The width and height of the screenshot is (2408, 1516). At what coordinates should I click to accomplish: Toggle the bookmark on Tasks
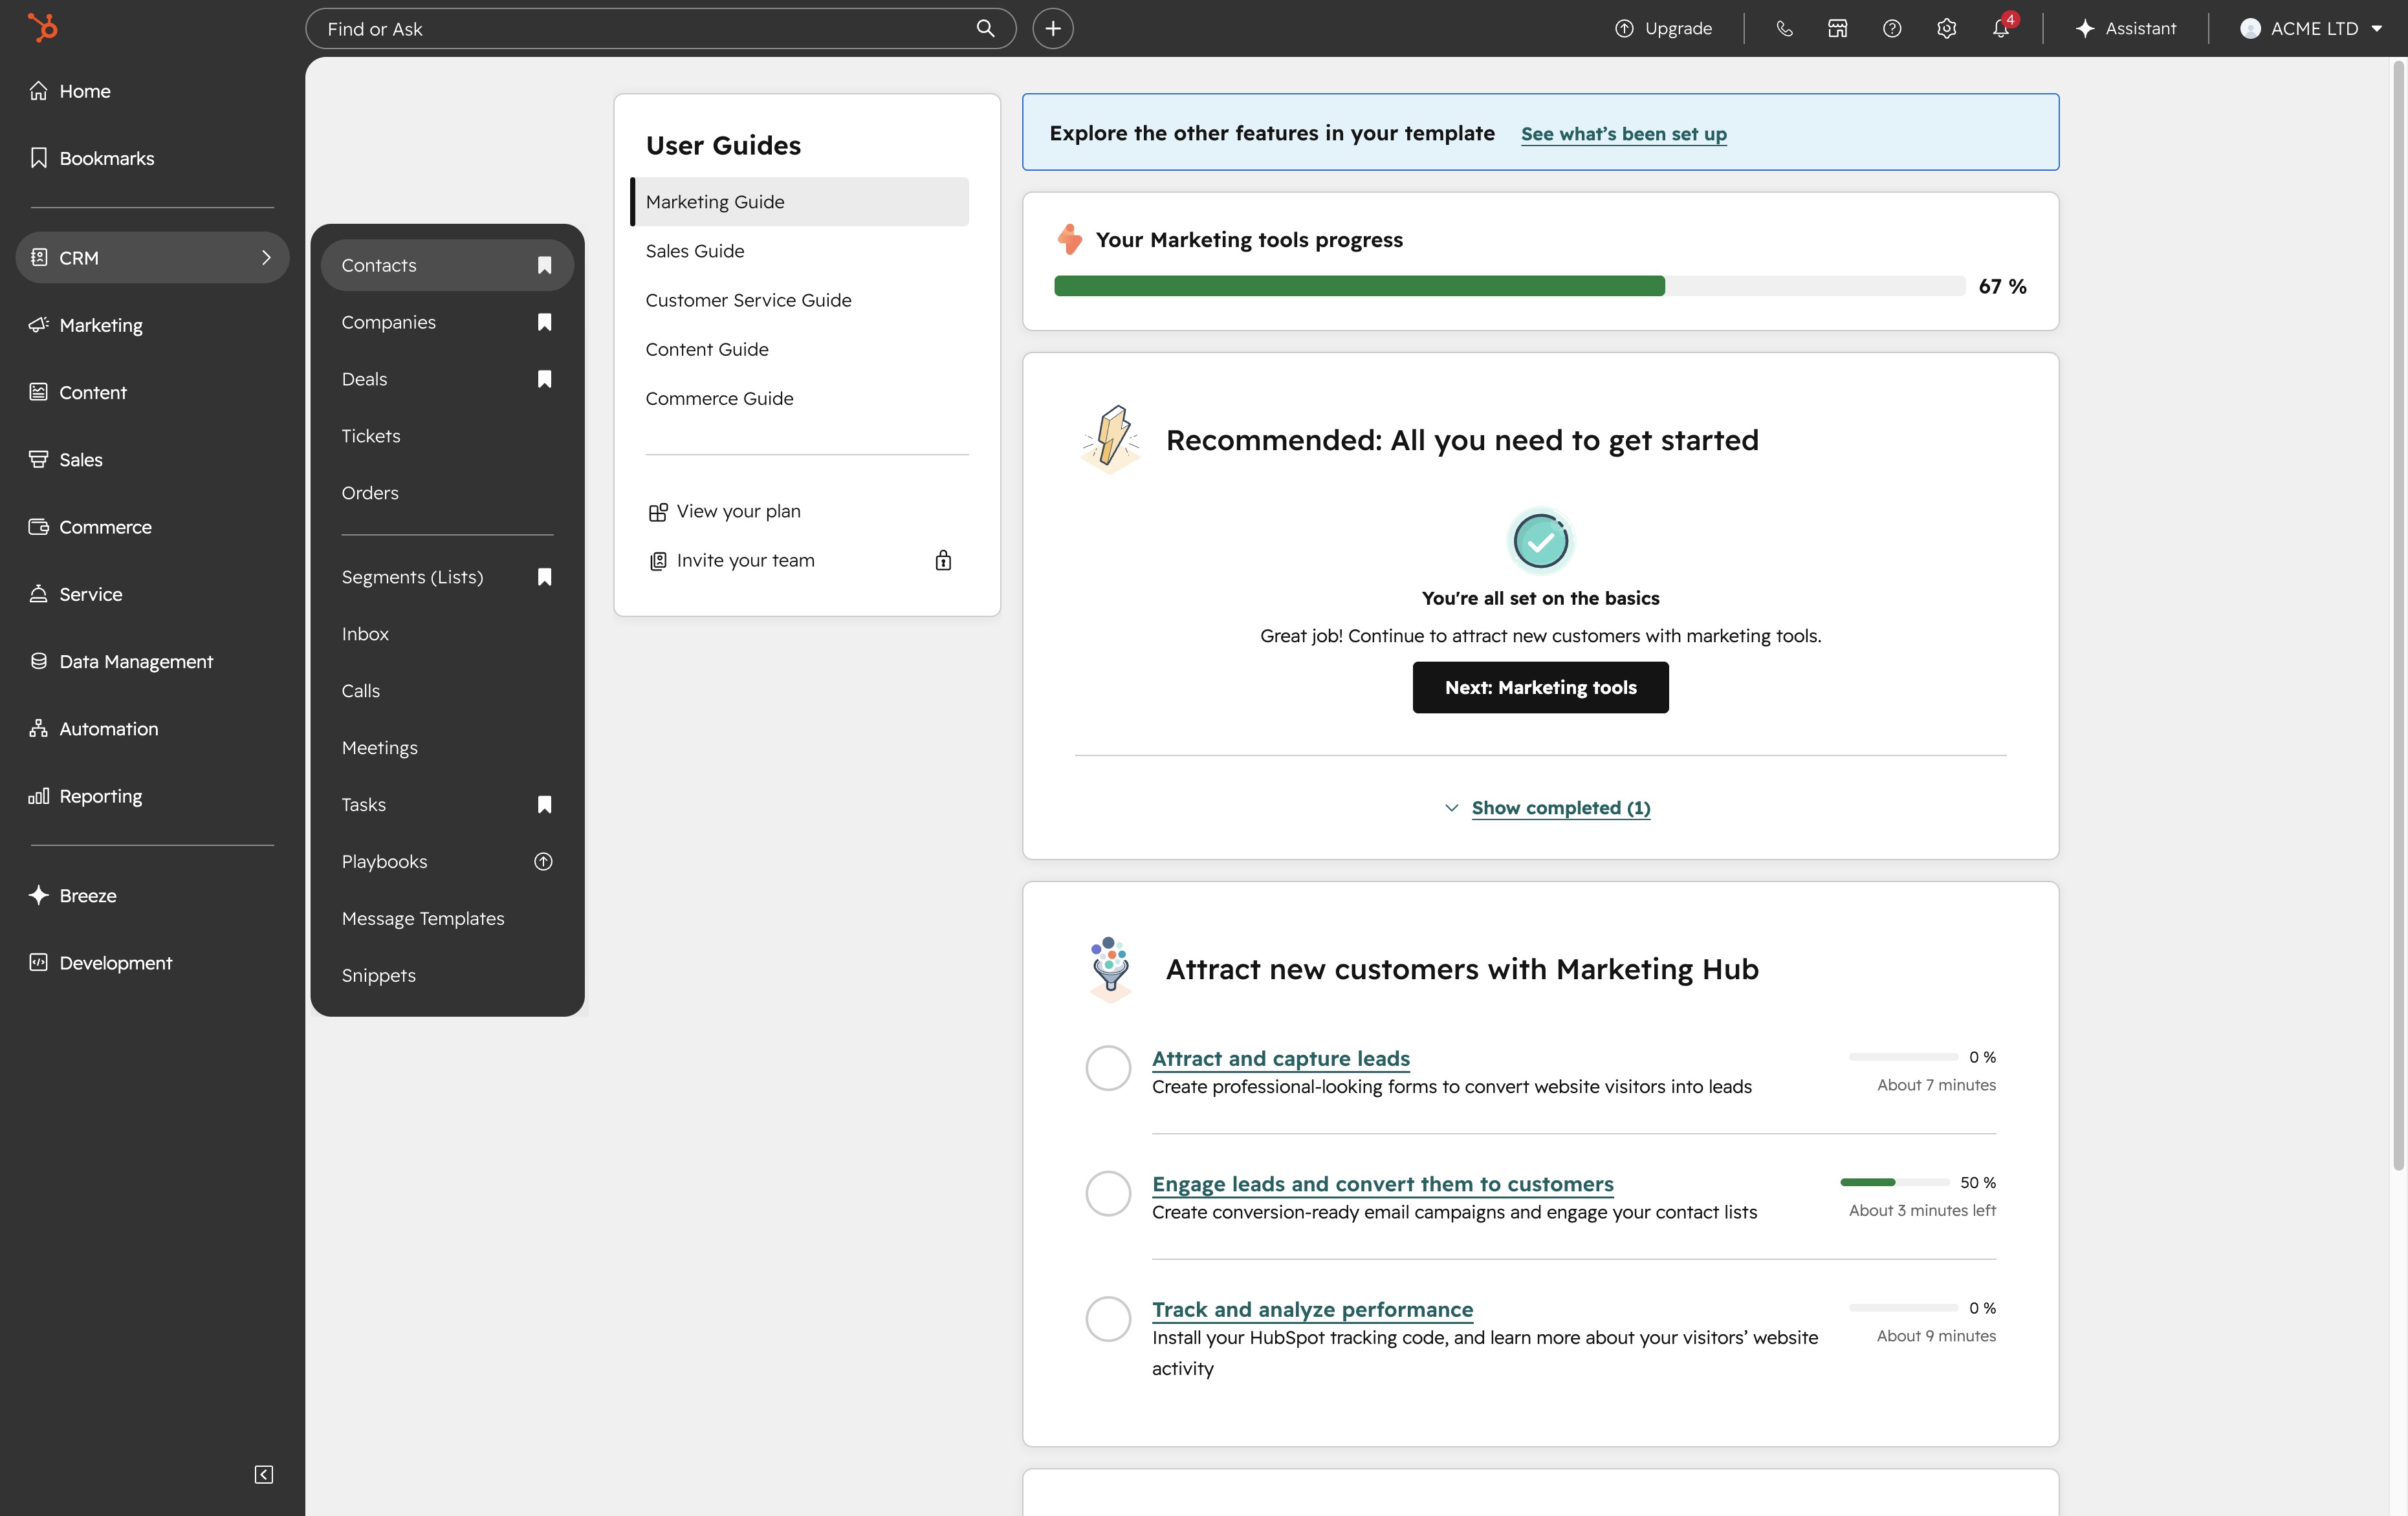tap(544, 804)
